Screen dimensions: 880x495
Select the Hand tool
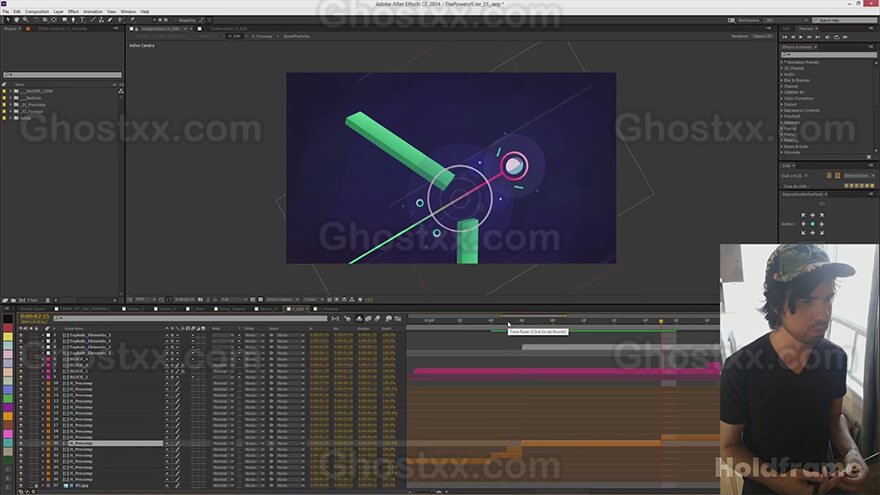tap(16, 20)
